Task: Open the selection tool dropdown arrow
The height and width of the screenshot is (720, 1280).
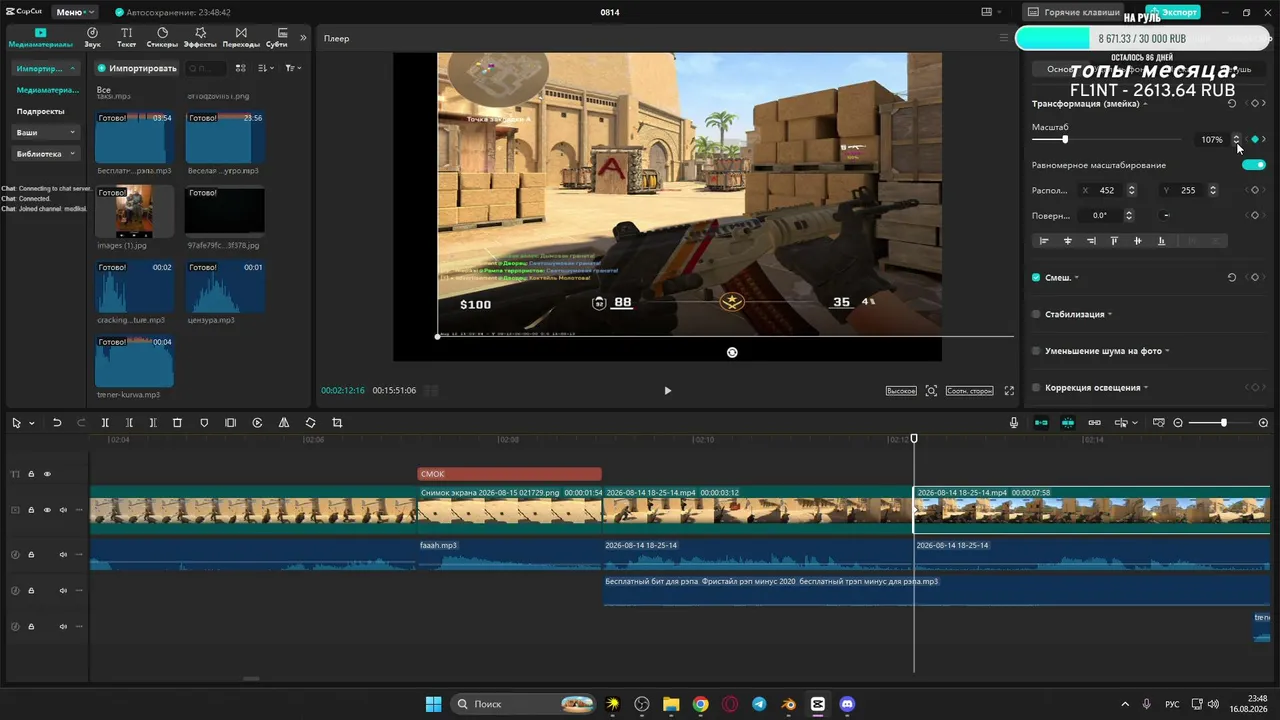Action: 31,423
